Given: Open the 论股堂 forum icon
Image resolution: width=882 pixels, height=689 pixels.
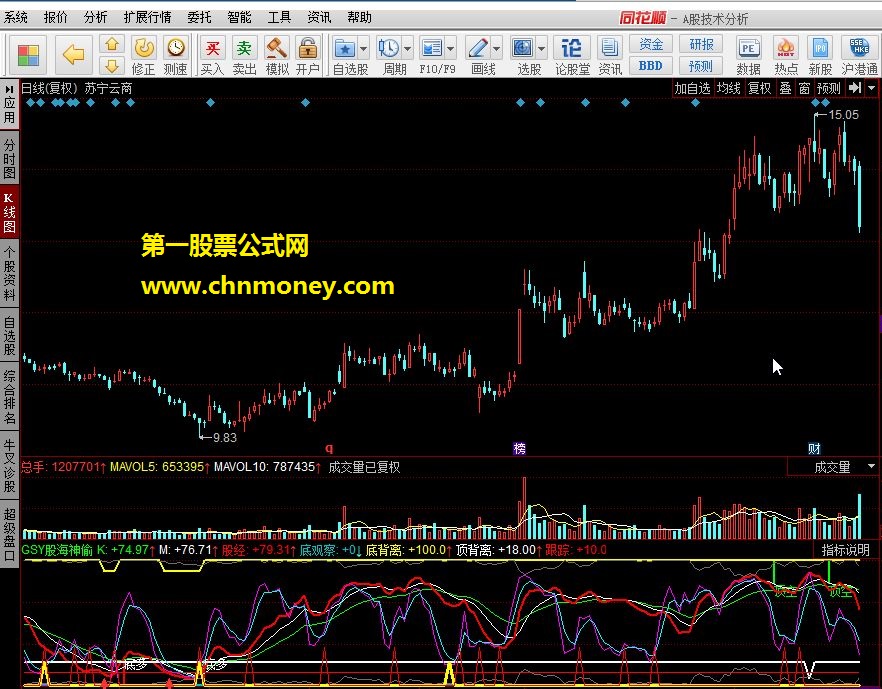Looking at the screenshot, I should 571,48.
